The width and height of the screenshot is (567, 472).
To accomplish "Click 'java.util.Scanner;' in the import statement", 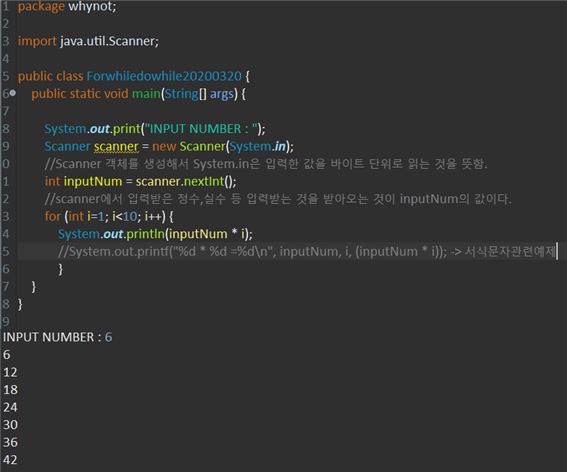I will [x=109, y=41].
